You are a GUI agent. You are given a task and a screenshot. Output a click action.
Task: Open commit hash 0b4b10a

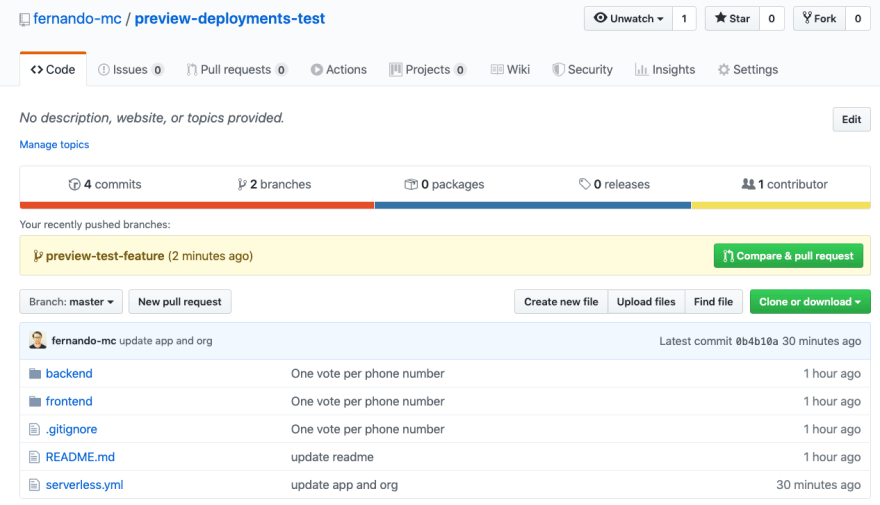(x=757, y=341)
